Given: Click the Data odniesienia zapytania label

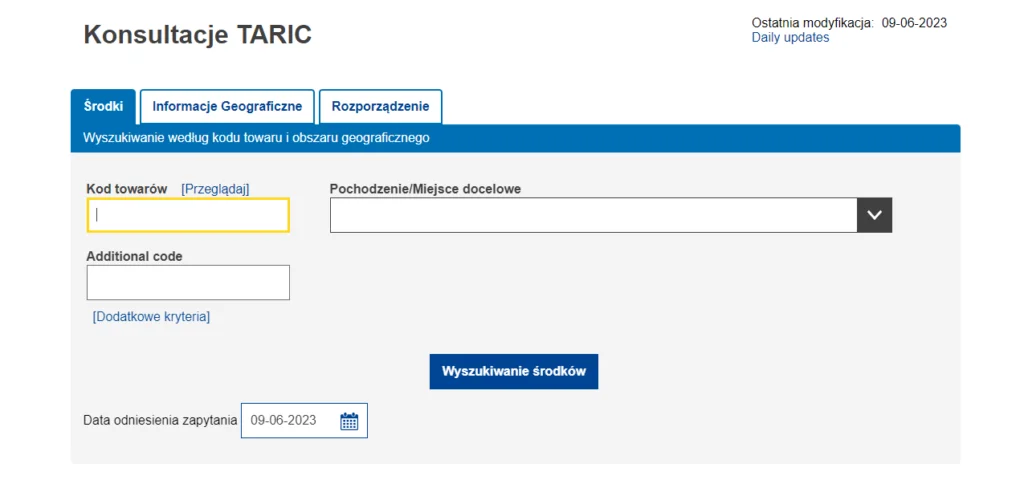Looking at the screenshot, I should coord(160,421).
